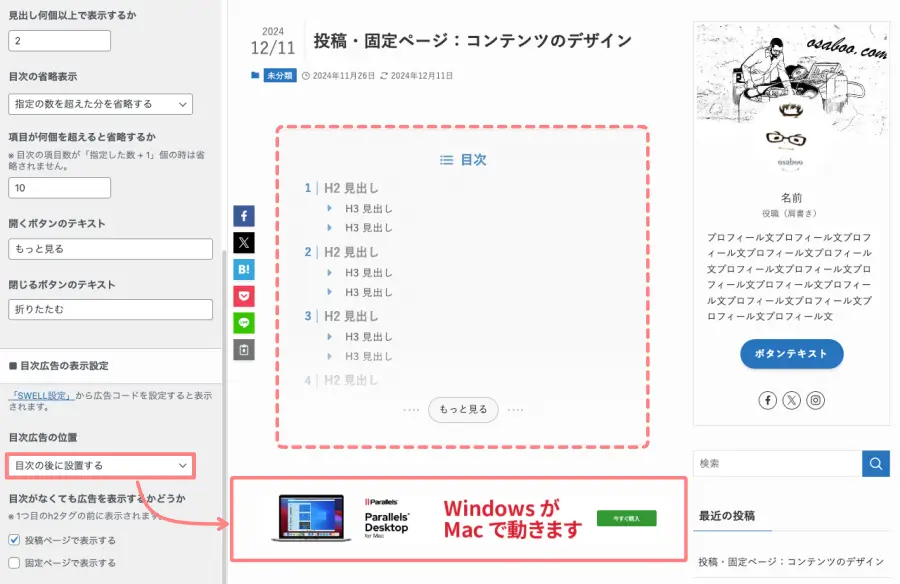
Task: Click the search magnifier button
Action: point(876,463)
